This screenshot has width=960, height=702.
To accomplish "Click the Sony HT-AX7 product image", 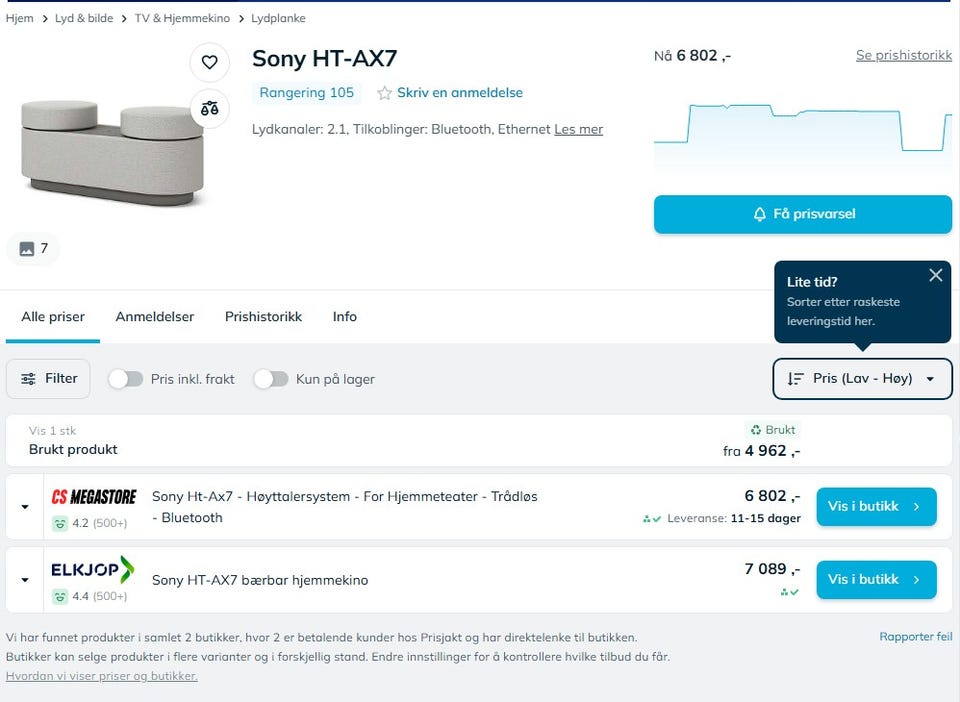I will [x=112, y=153].
